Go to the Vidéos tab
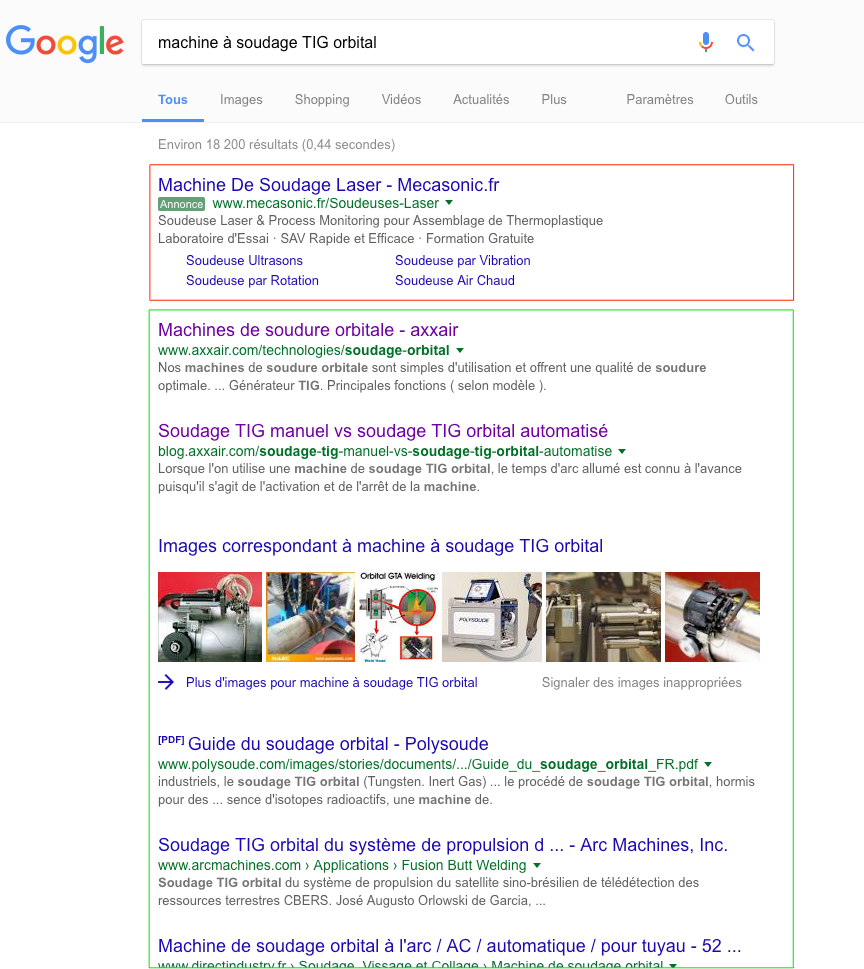 401,99
